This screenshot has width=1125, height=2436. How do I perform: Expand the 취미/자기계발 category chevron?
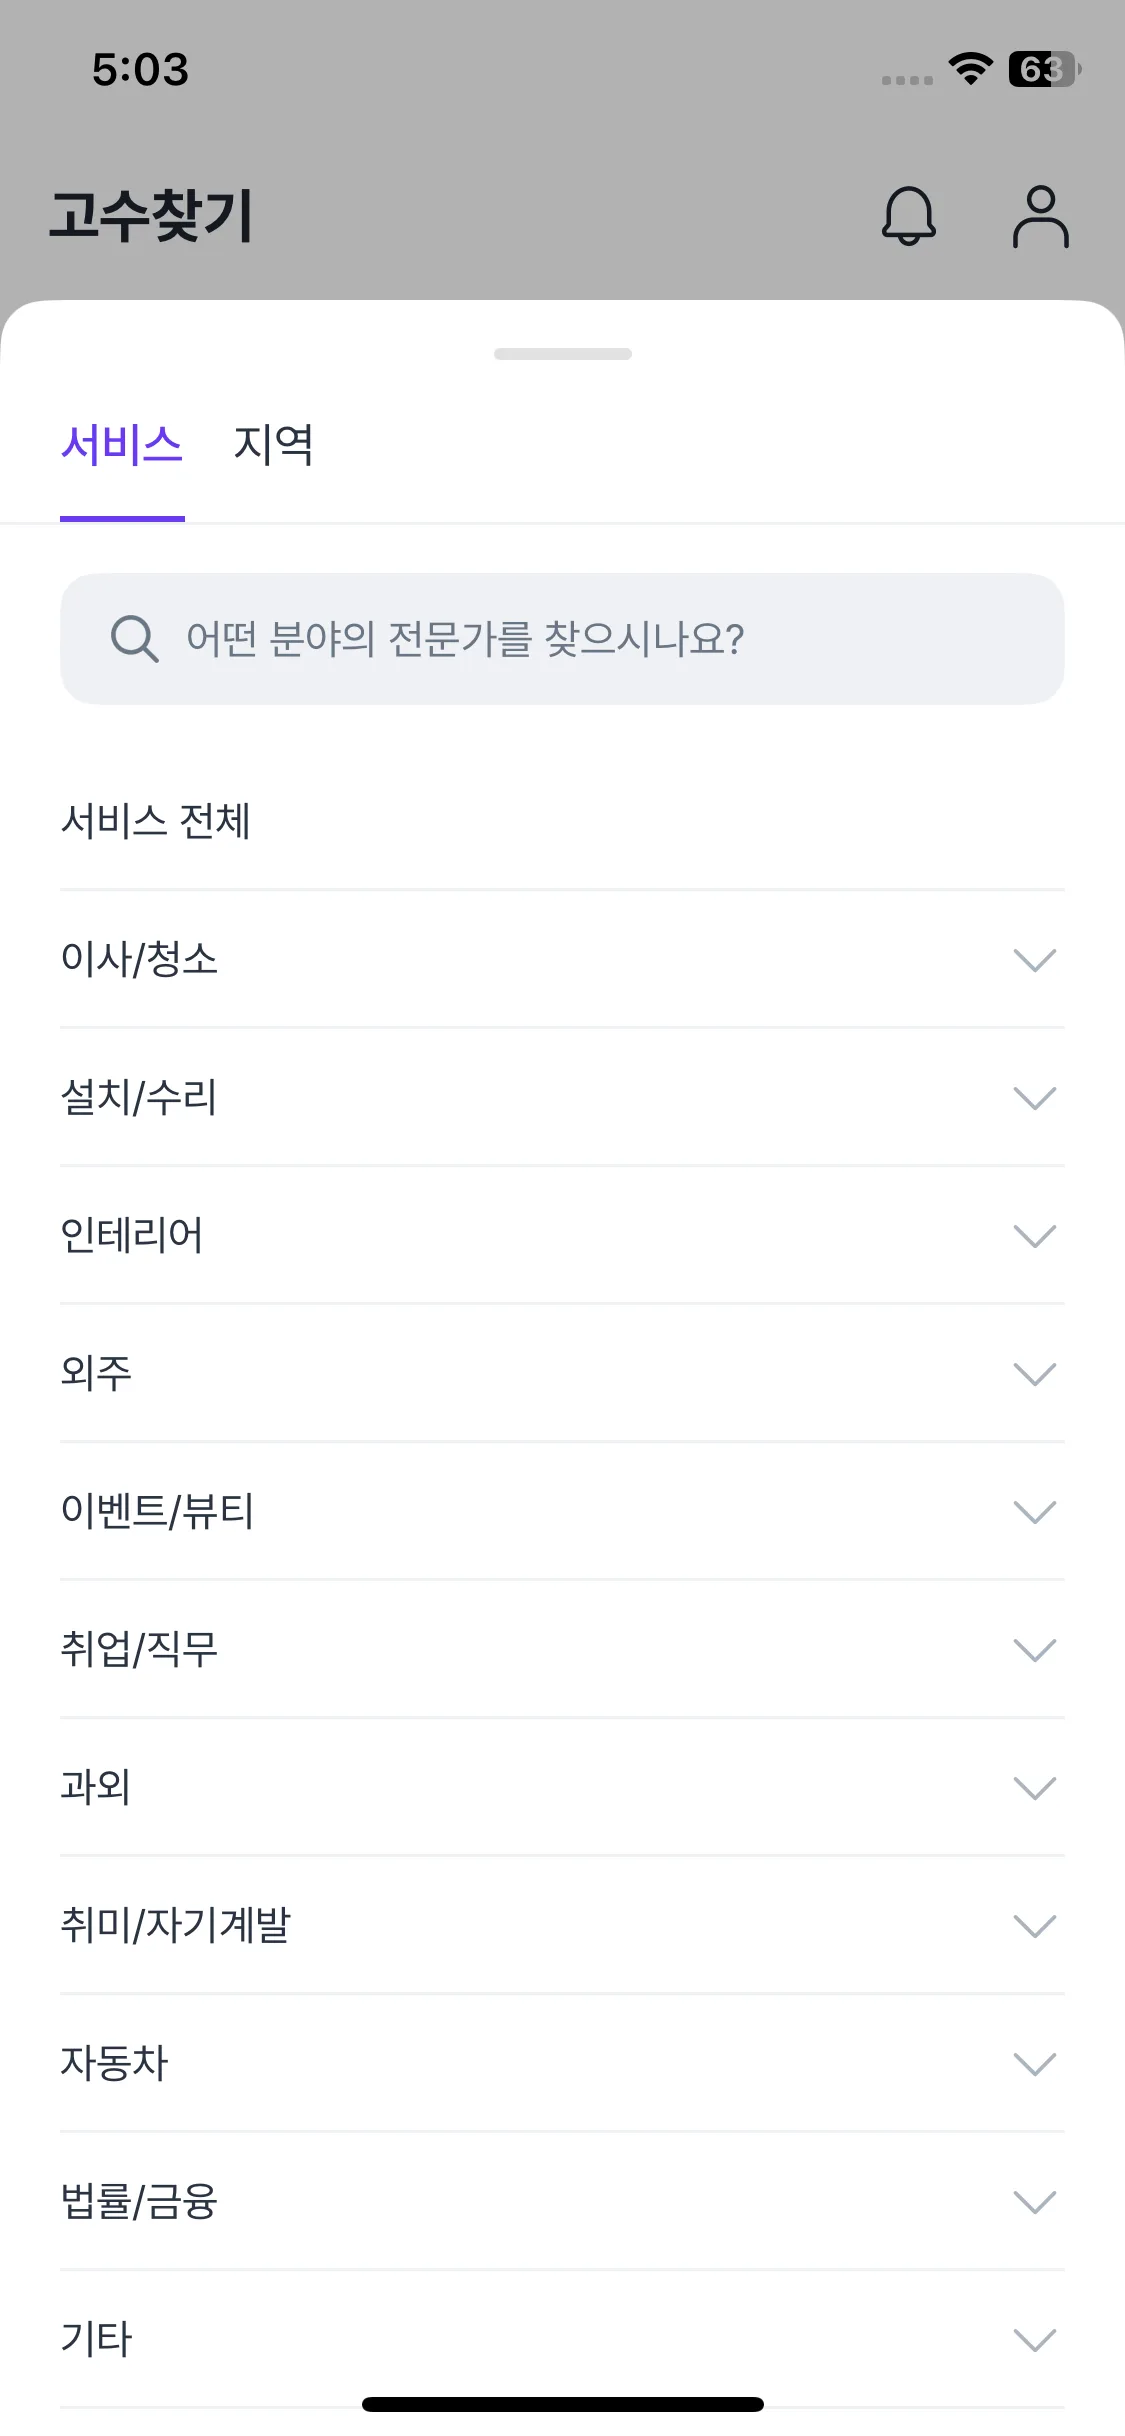coord(1034,1926)
